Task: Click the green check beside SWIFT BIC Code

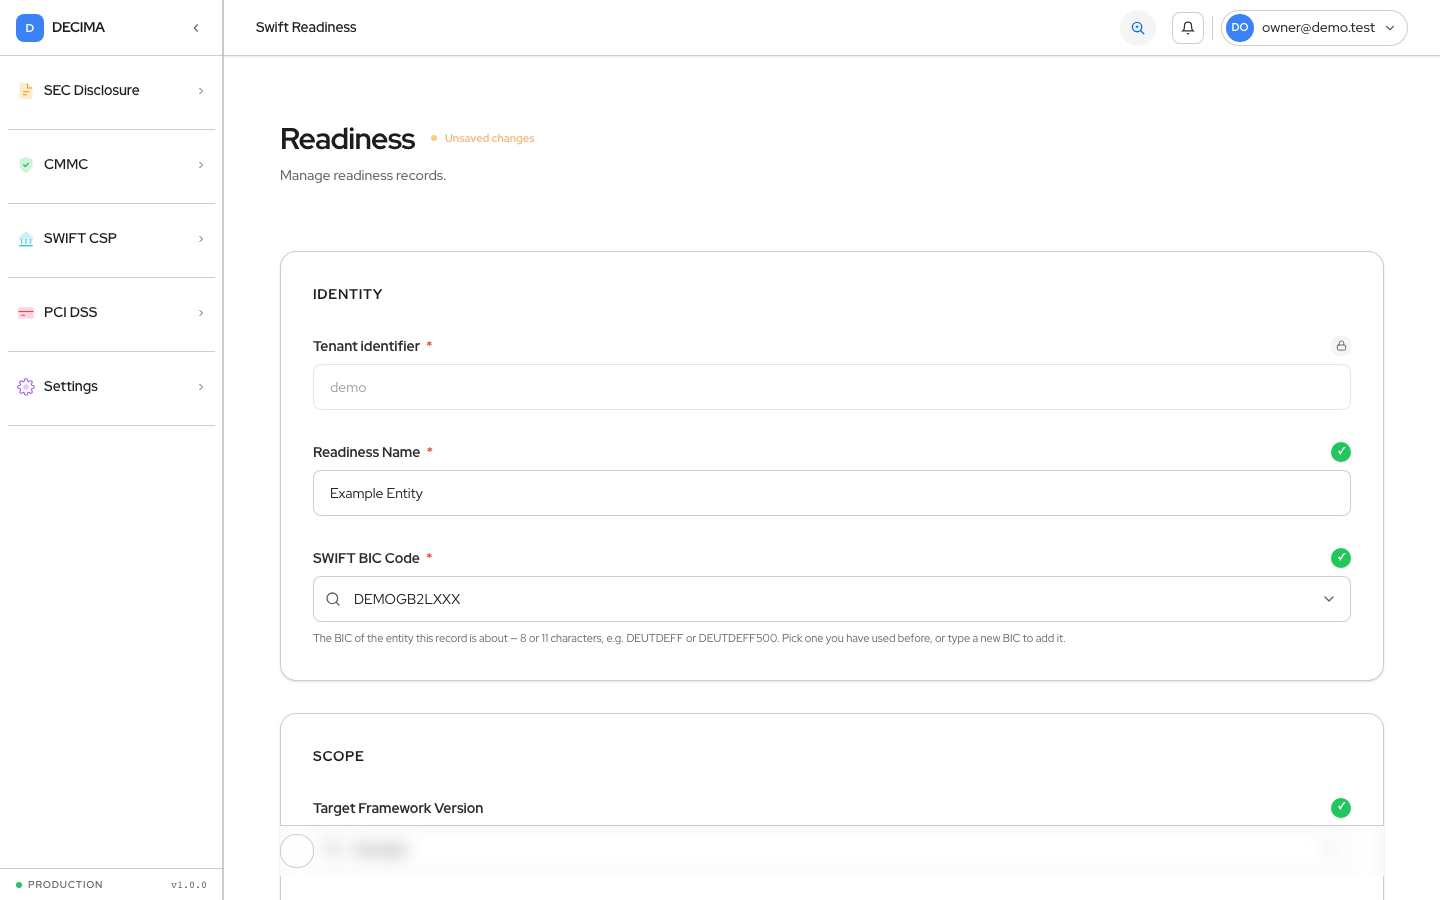Action: (1341, 558)
